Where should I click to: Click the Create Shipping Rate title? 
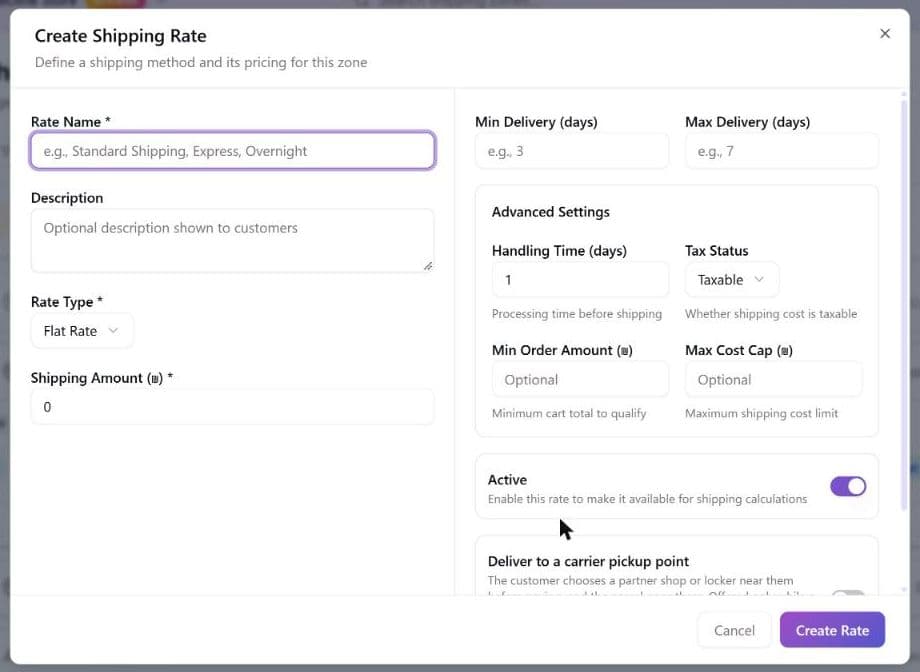pyautogui.click(x=120, y=36)
